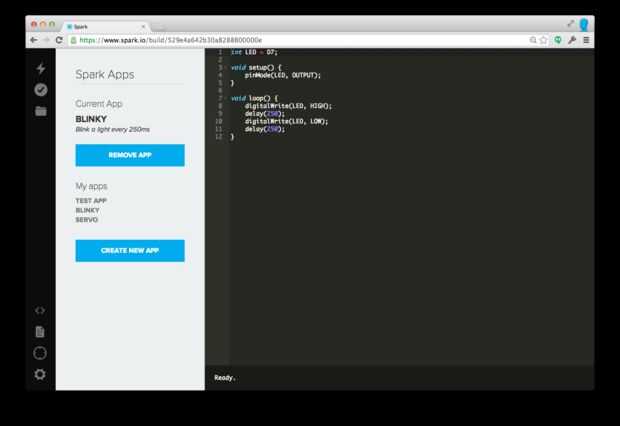Bookmark page with the star icon
The height and width of the screenshot is (426, 620).
pos(544,40)
